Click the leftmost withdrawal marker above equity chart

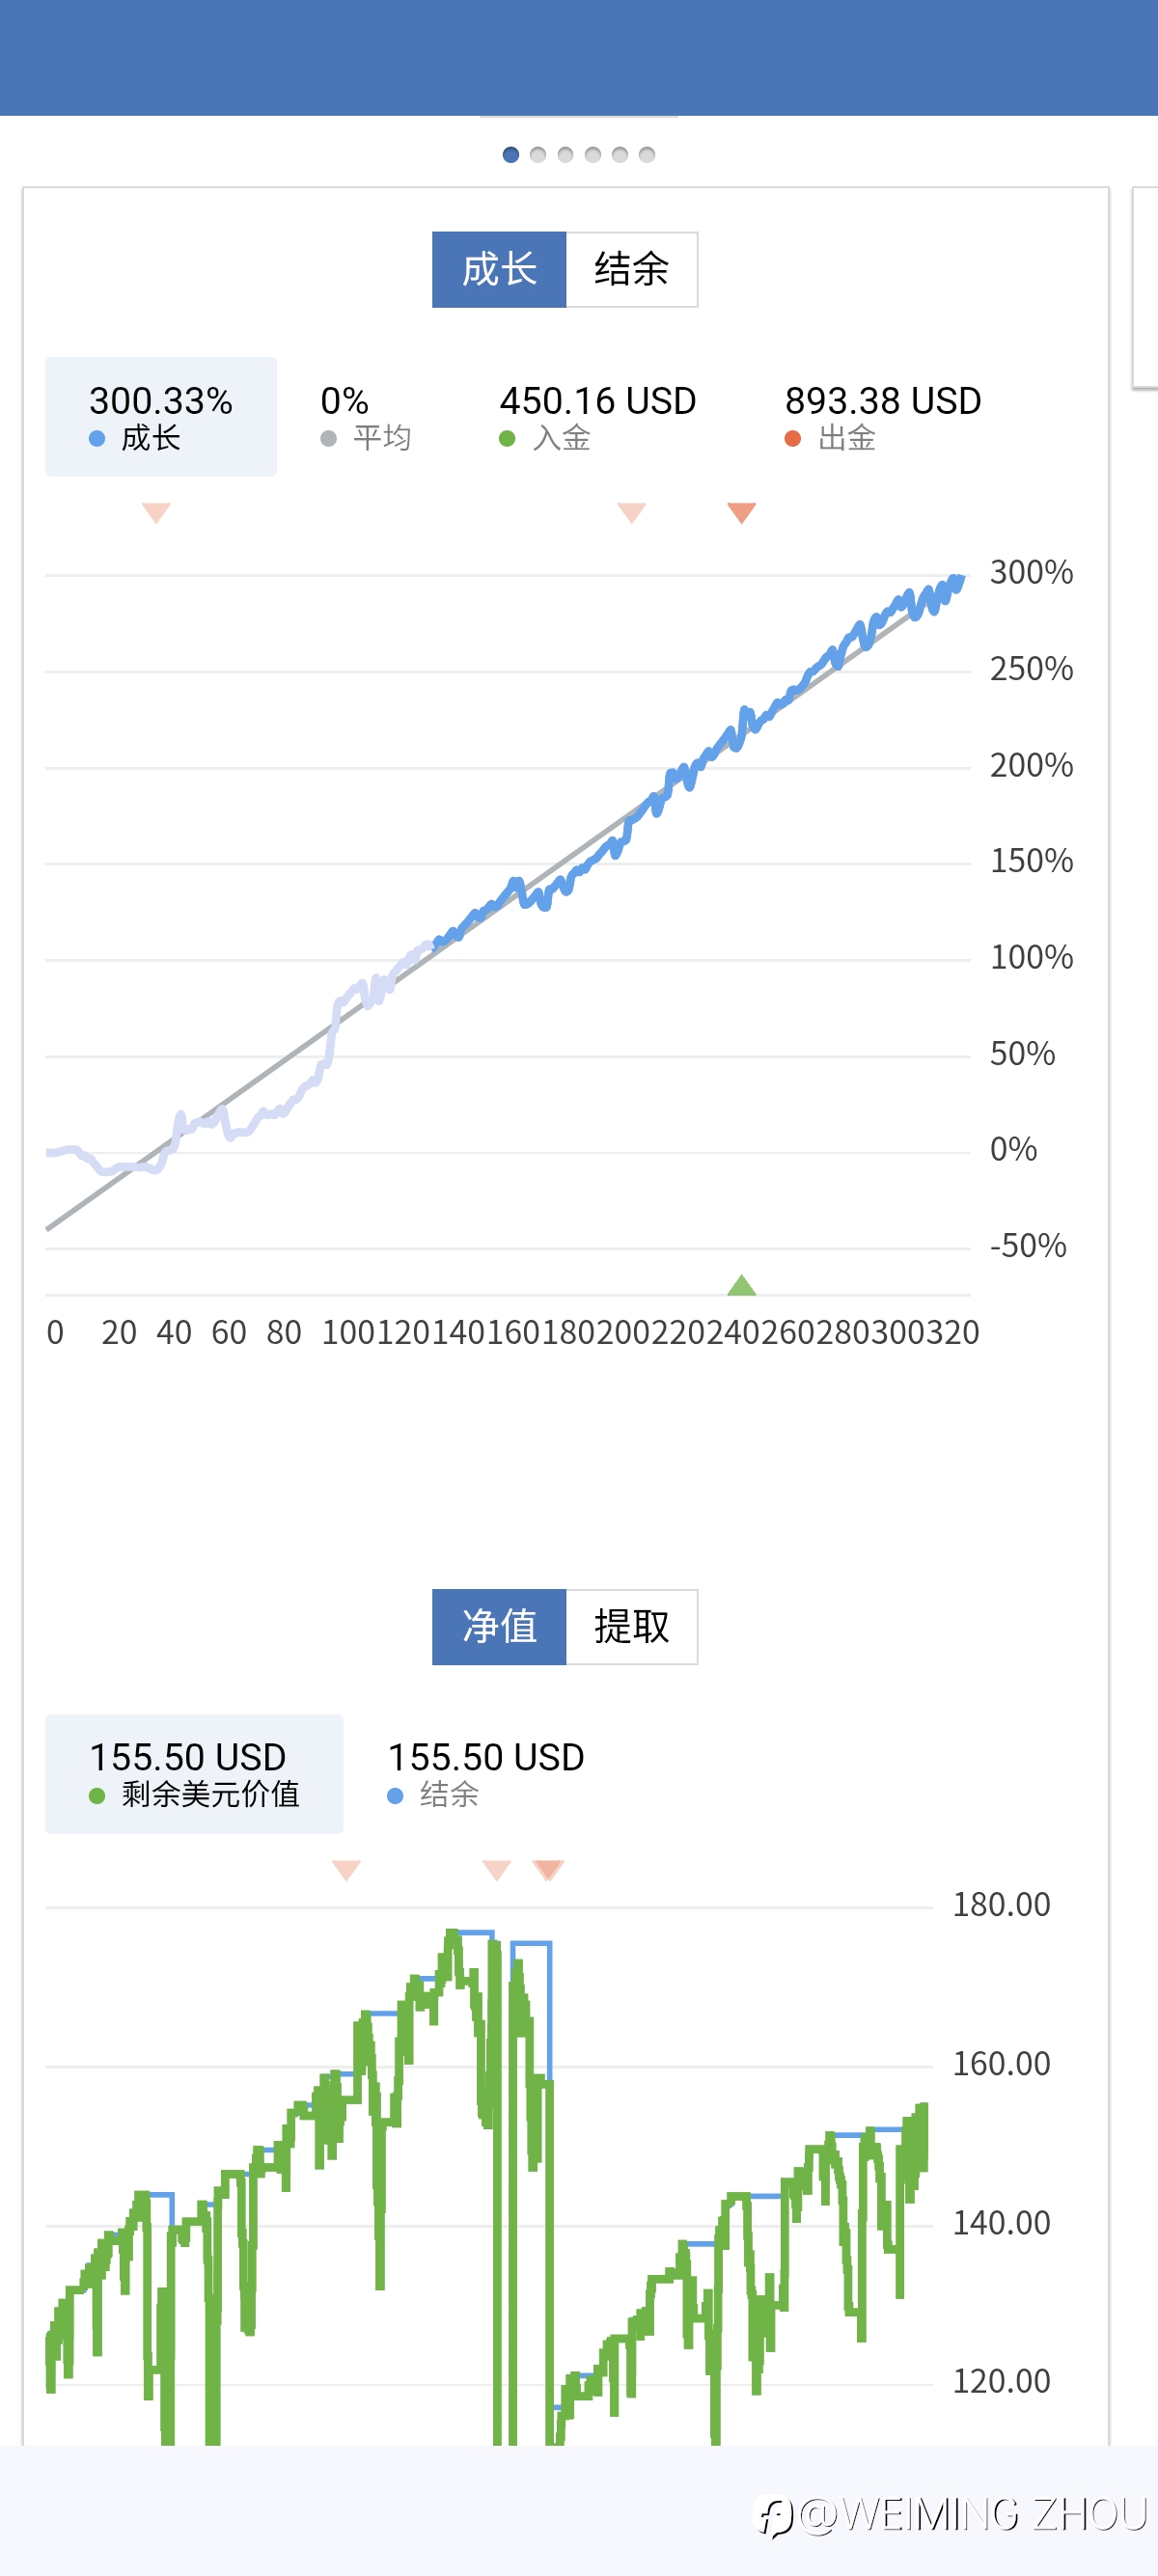[x=346, y=1869]
